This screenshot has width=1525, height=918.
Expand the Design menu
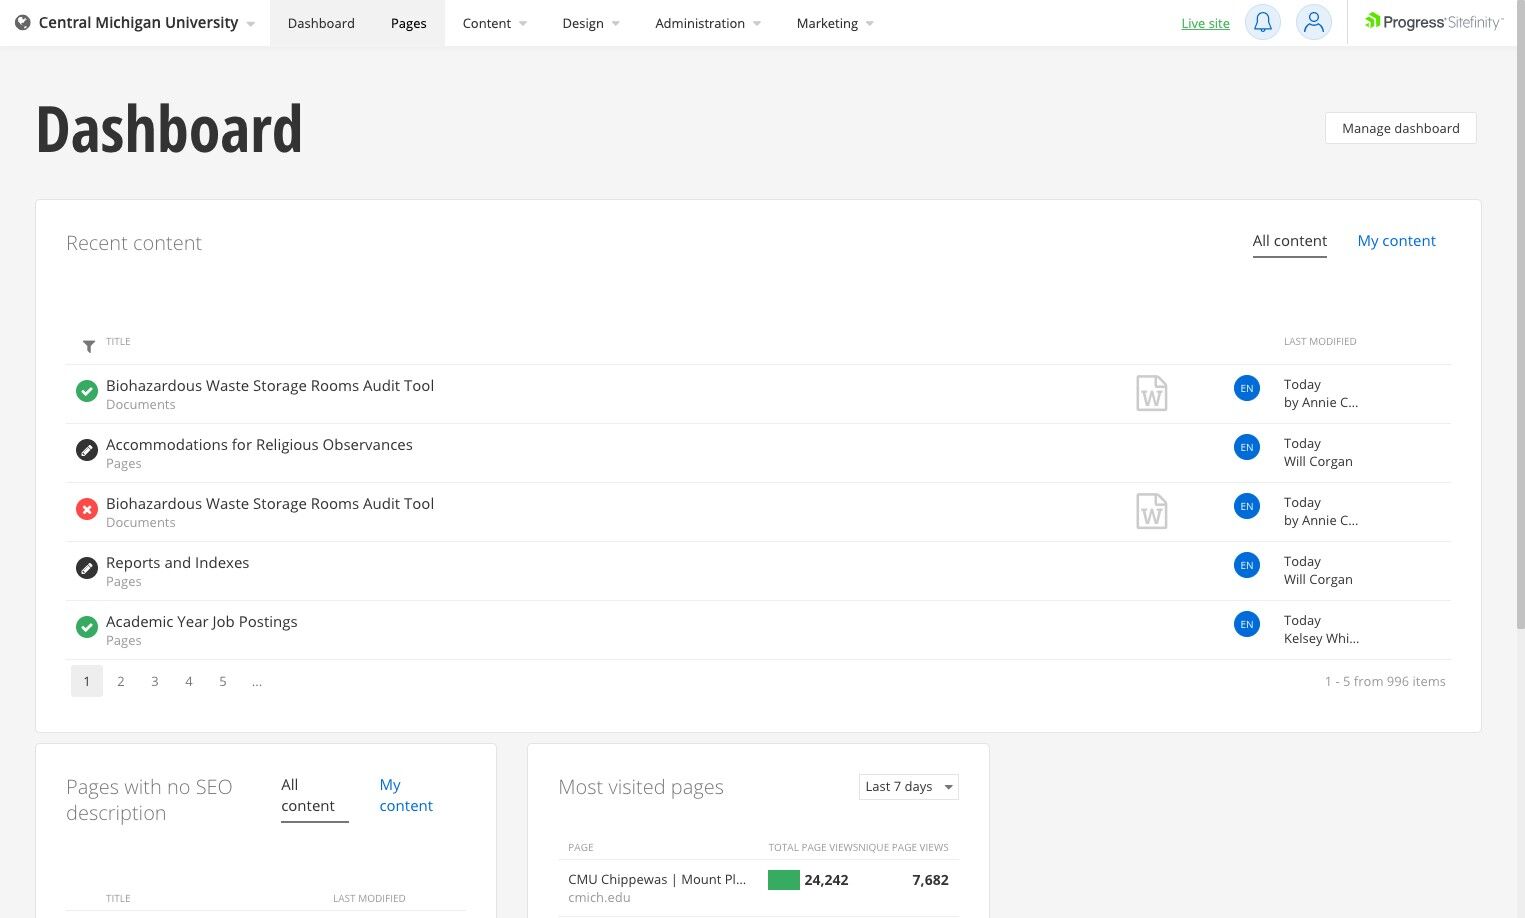[591, 23]
